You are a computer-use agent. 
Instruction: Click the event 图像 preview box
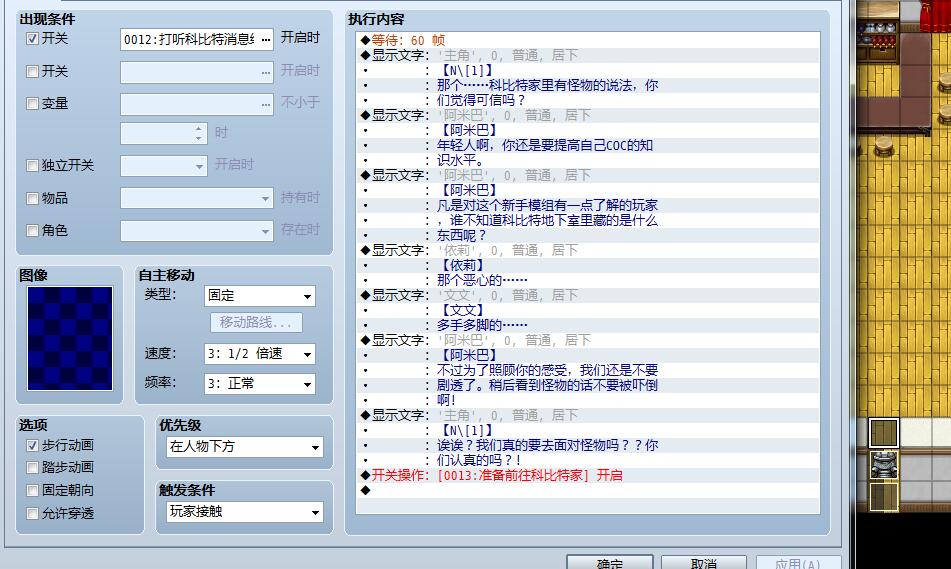70,338
